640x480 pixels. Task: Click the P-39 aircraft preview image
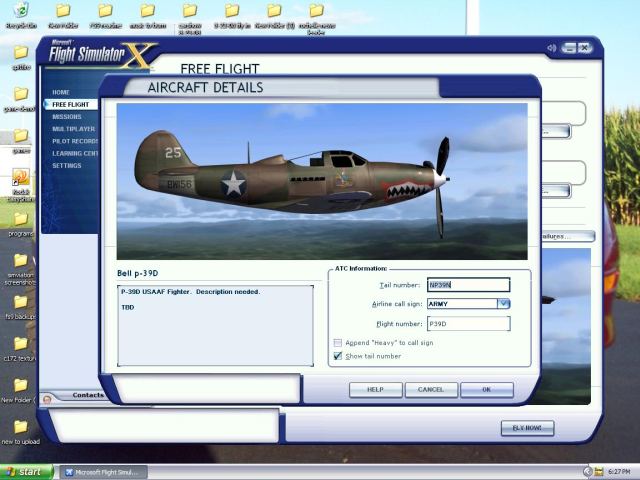(x=322, y=181)
